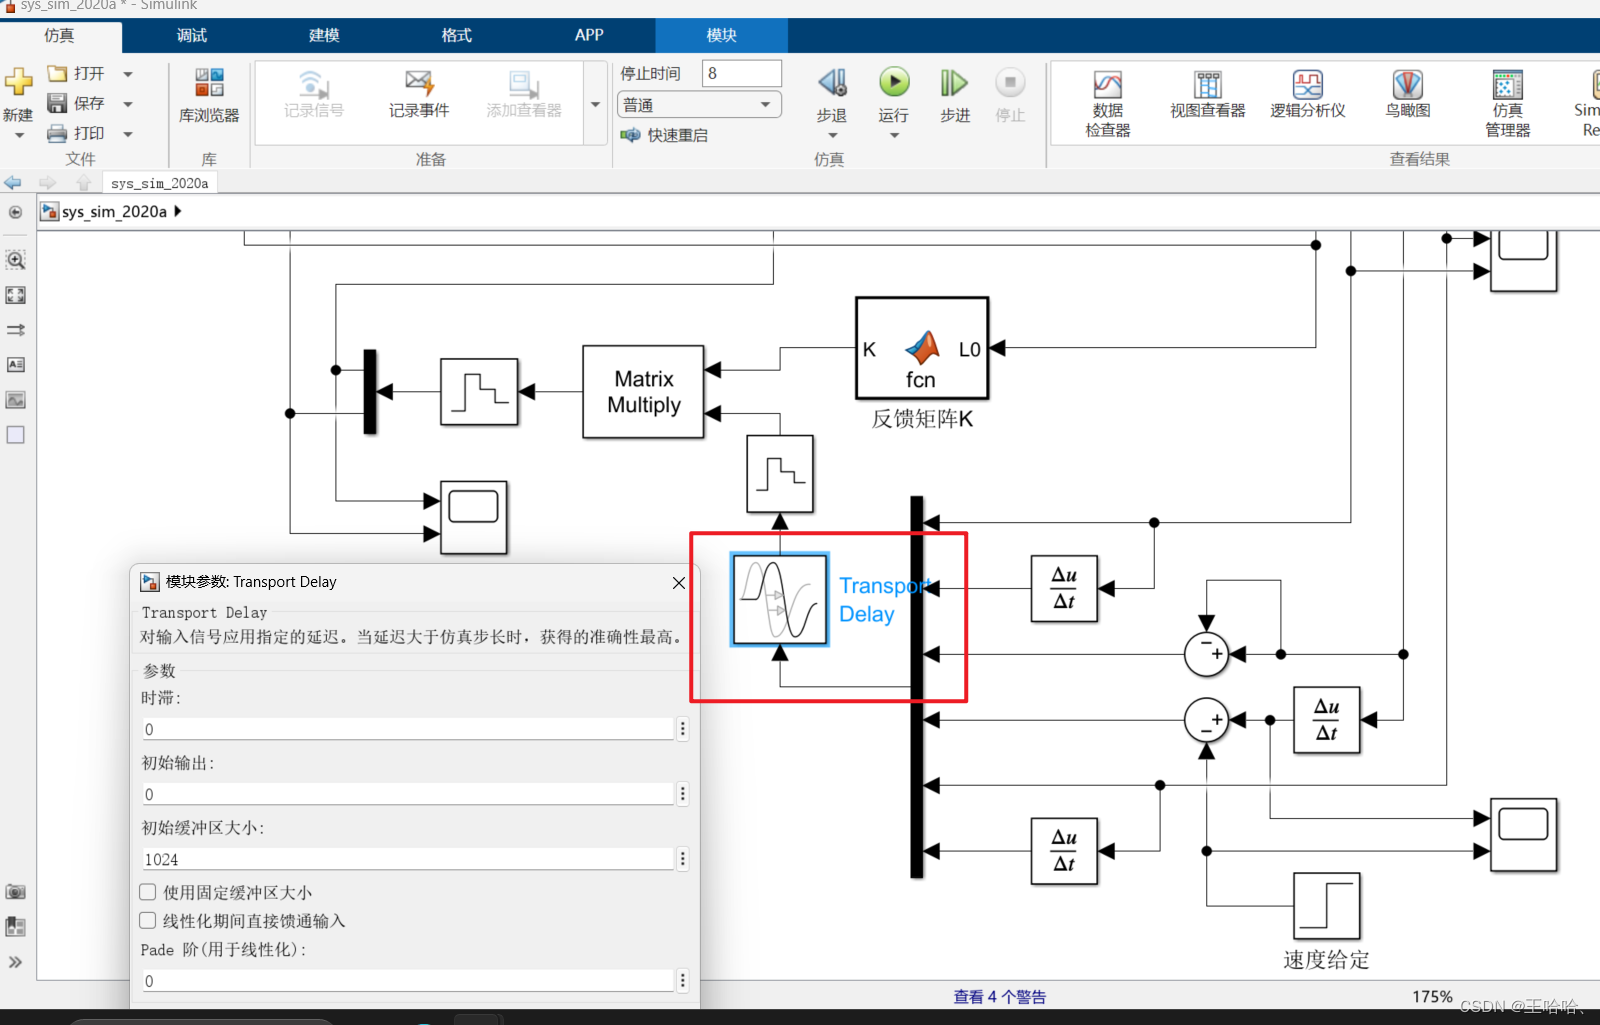Click the screenshot camera icon in left palette
The height and width of the screenshot is (1025, 1600).
coord(16,892)
